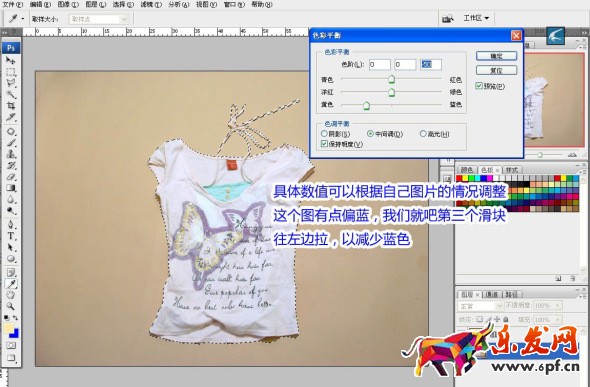Toggle lock position icon in Layers panel
The width and height of the screenshot is (590, 387).
click(497, 319)
